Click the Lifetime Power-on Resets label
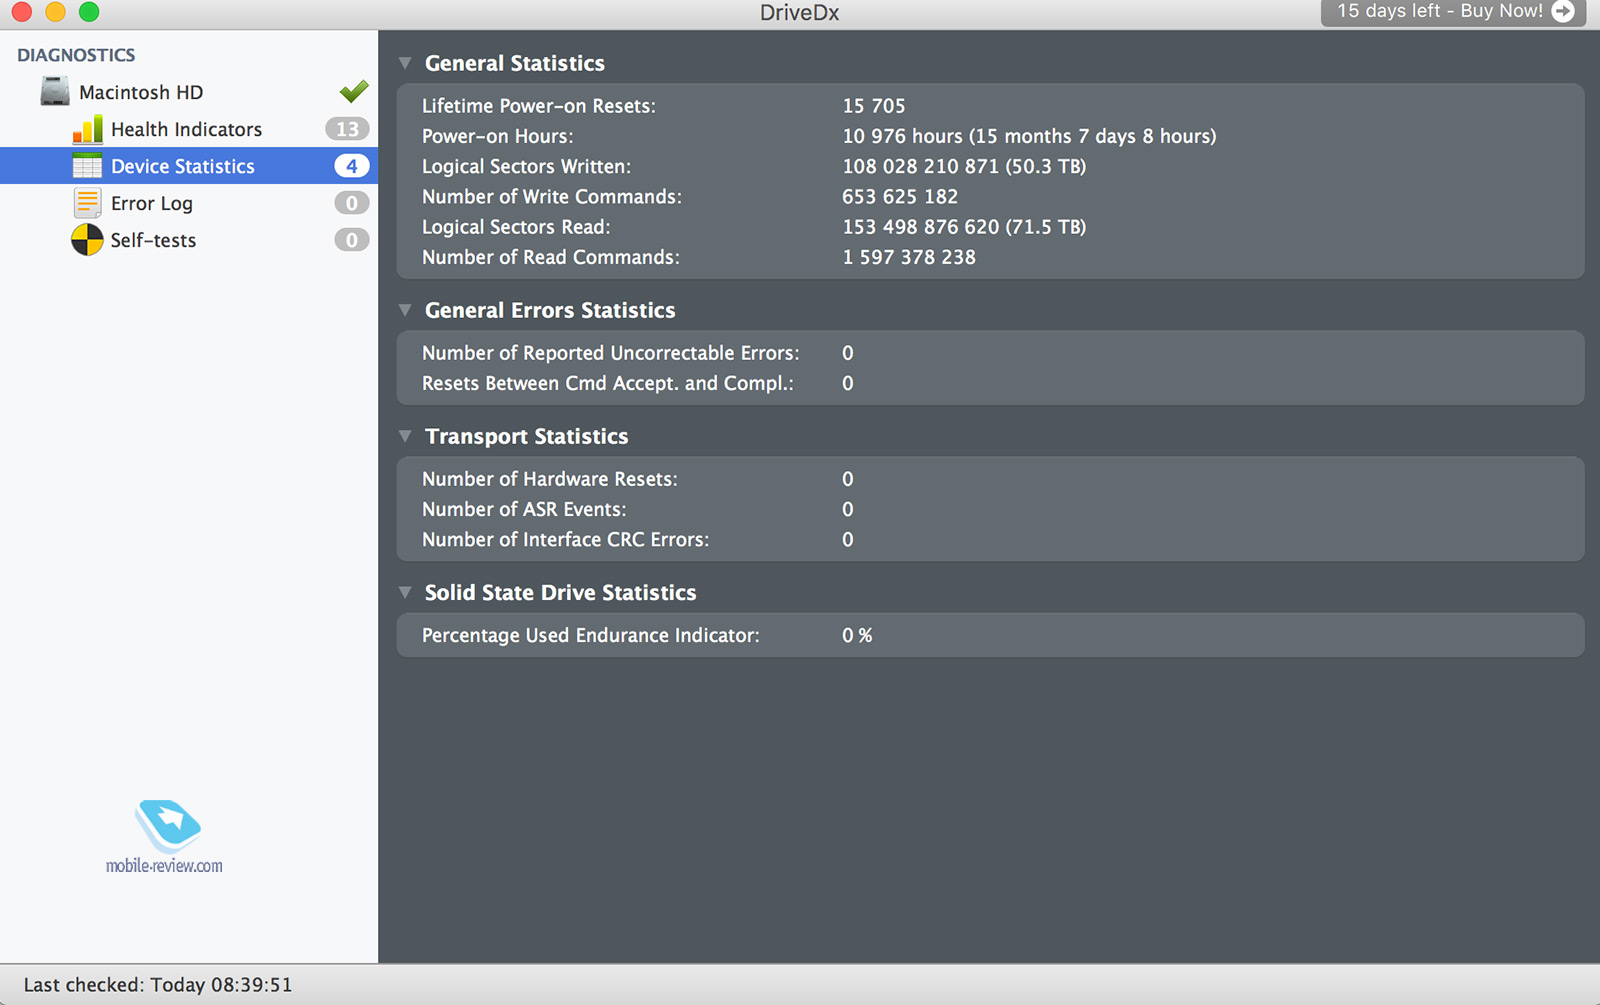 point(539,106)
